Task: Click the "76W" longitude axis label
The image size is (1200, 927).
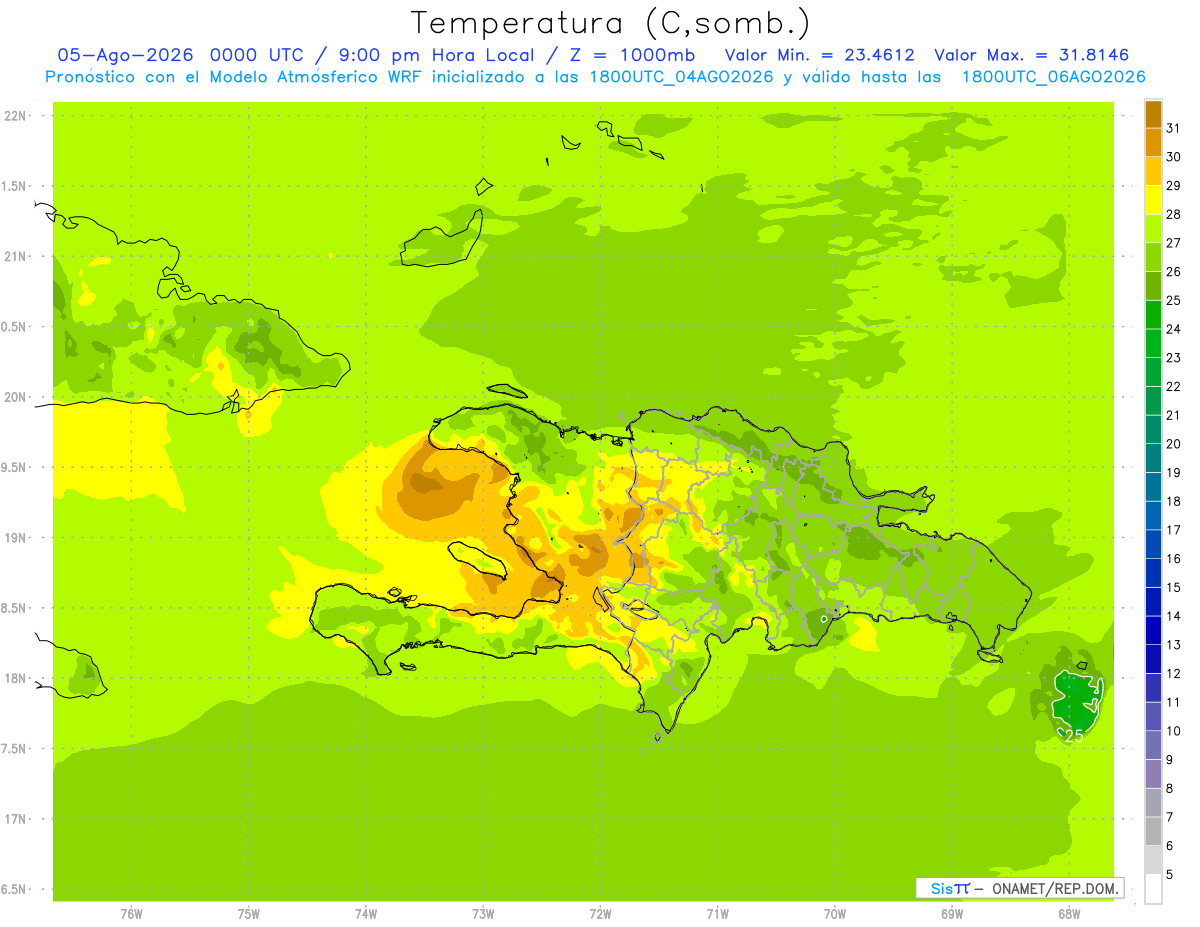Action: click(131, 914)
